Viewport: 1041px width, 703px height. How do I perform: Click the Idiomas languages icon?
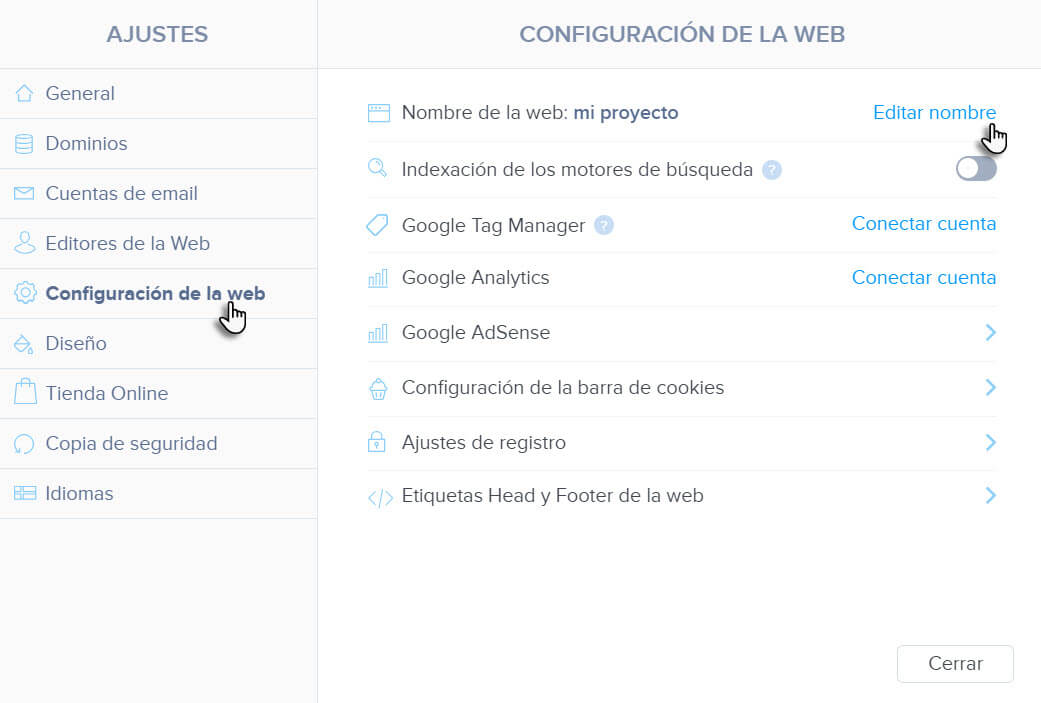click(25, 493)
